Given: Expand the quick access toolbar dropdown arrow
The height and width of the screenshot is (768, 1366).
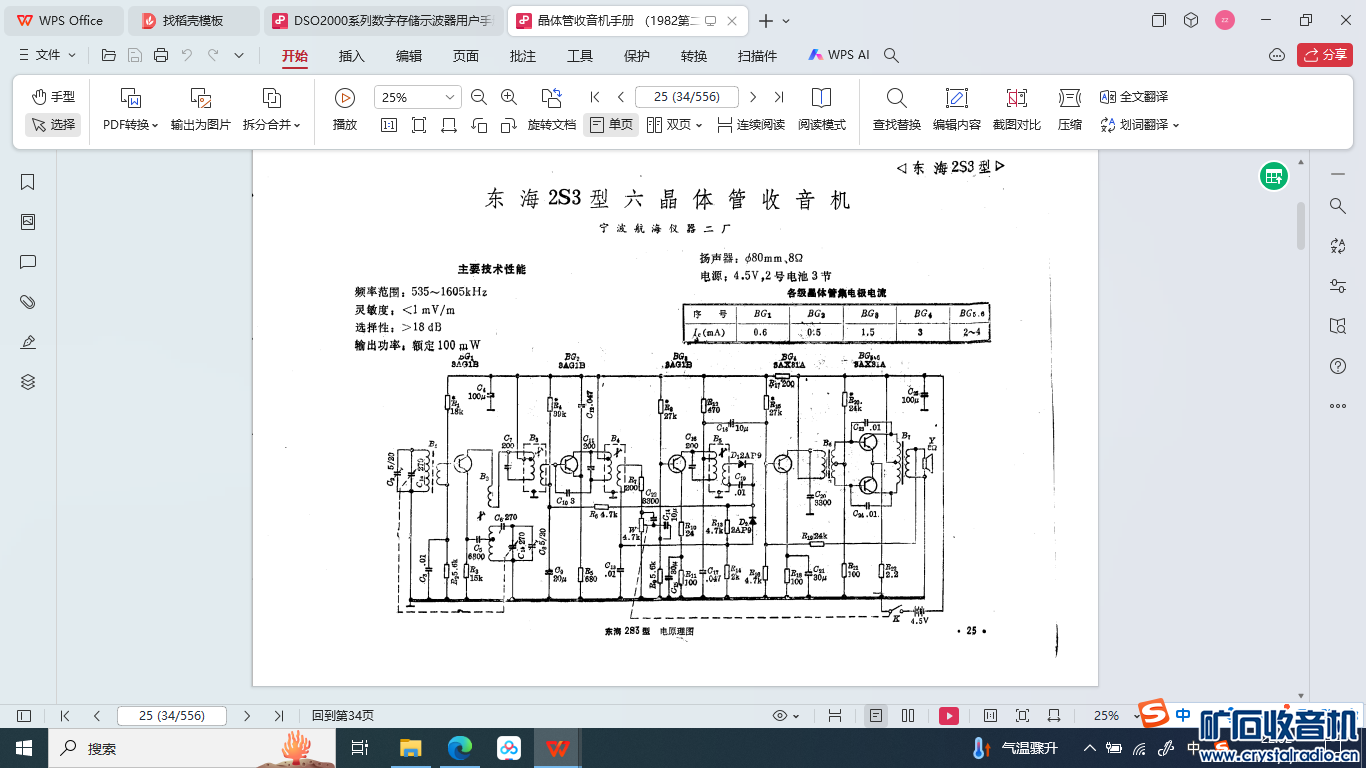Looking at the screenshot, I should [239, 56].
